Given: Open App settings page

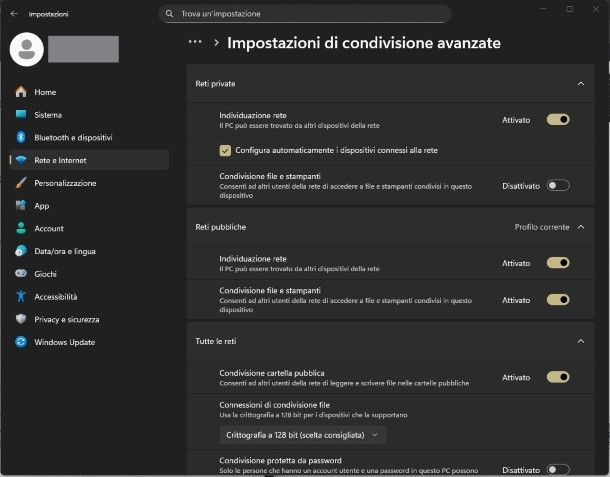Looking at the screenshot, I should point(89,205).
